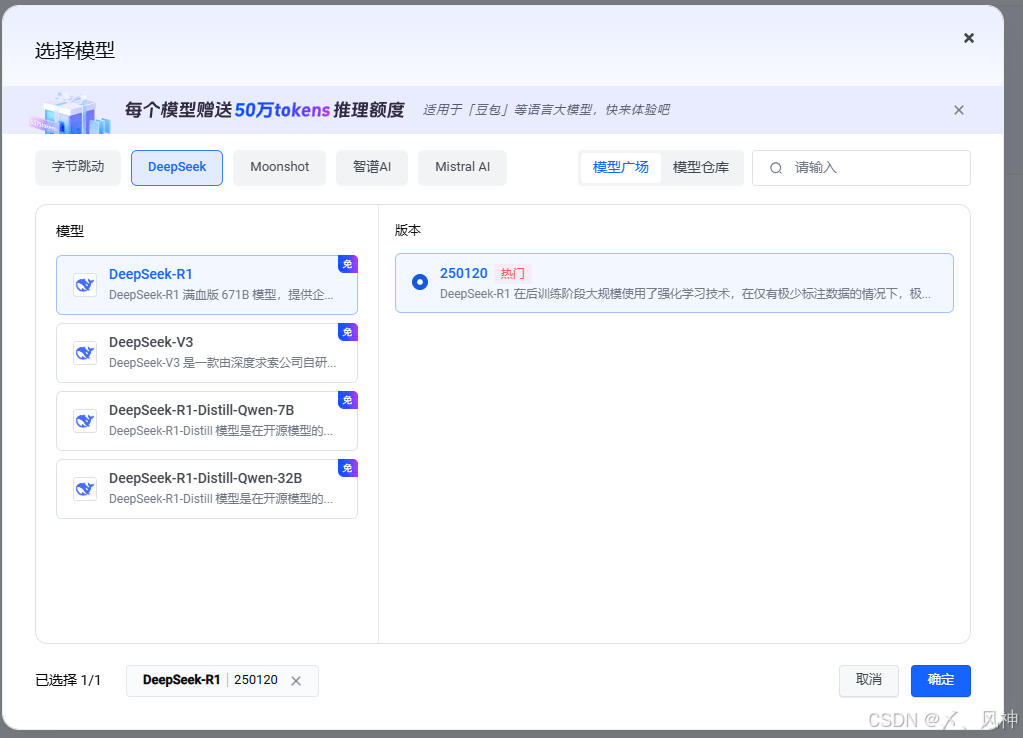Click the 免 badge on DeepSeek-V3
1023x738 pixels.
[348, 332]
